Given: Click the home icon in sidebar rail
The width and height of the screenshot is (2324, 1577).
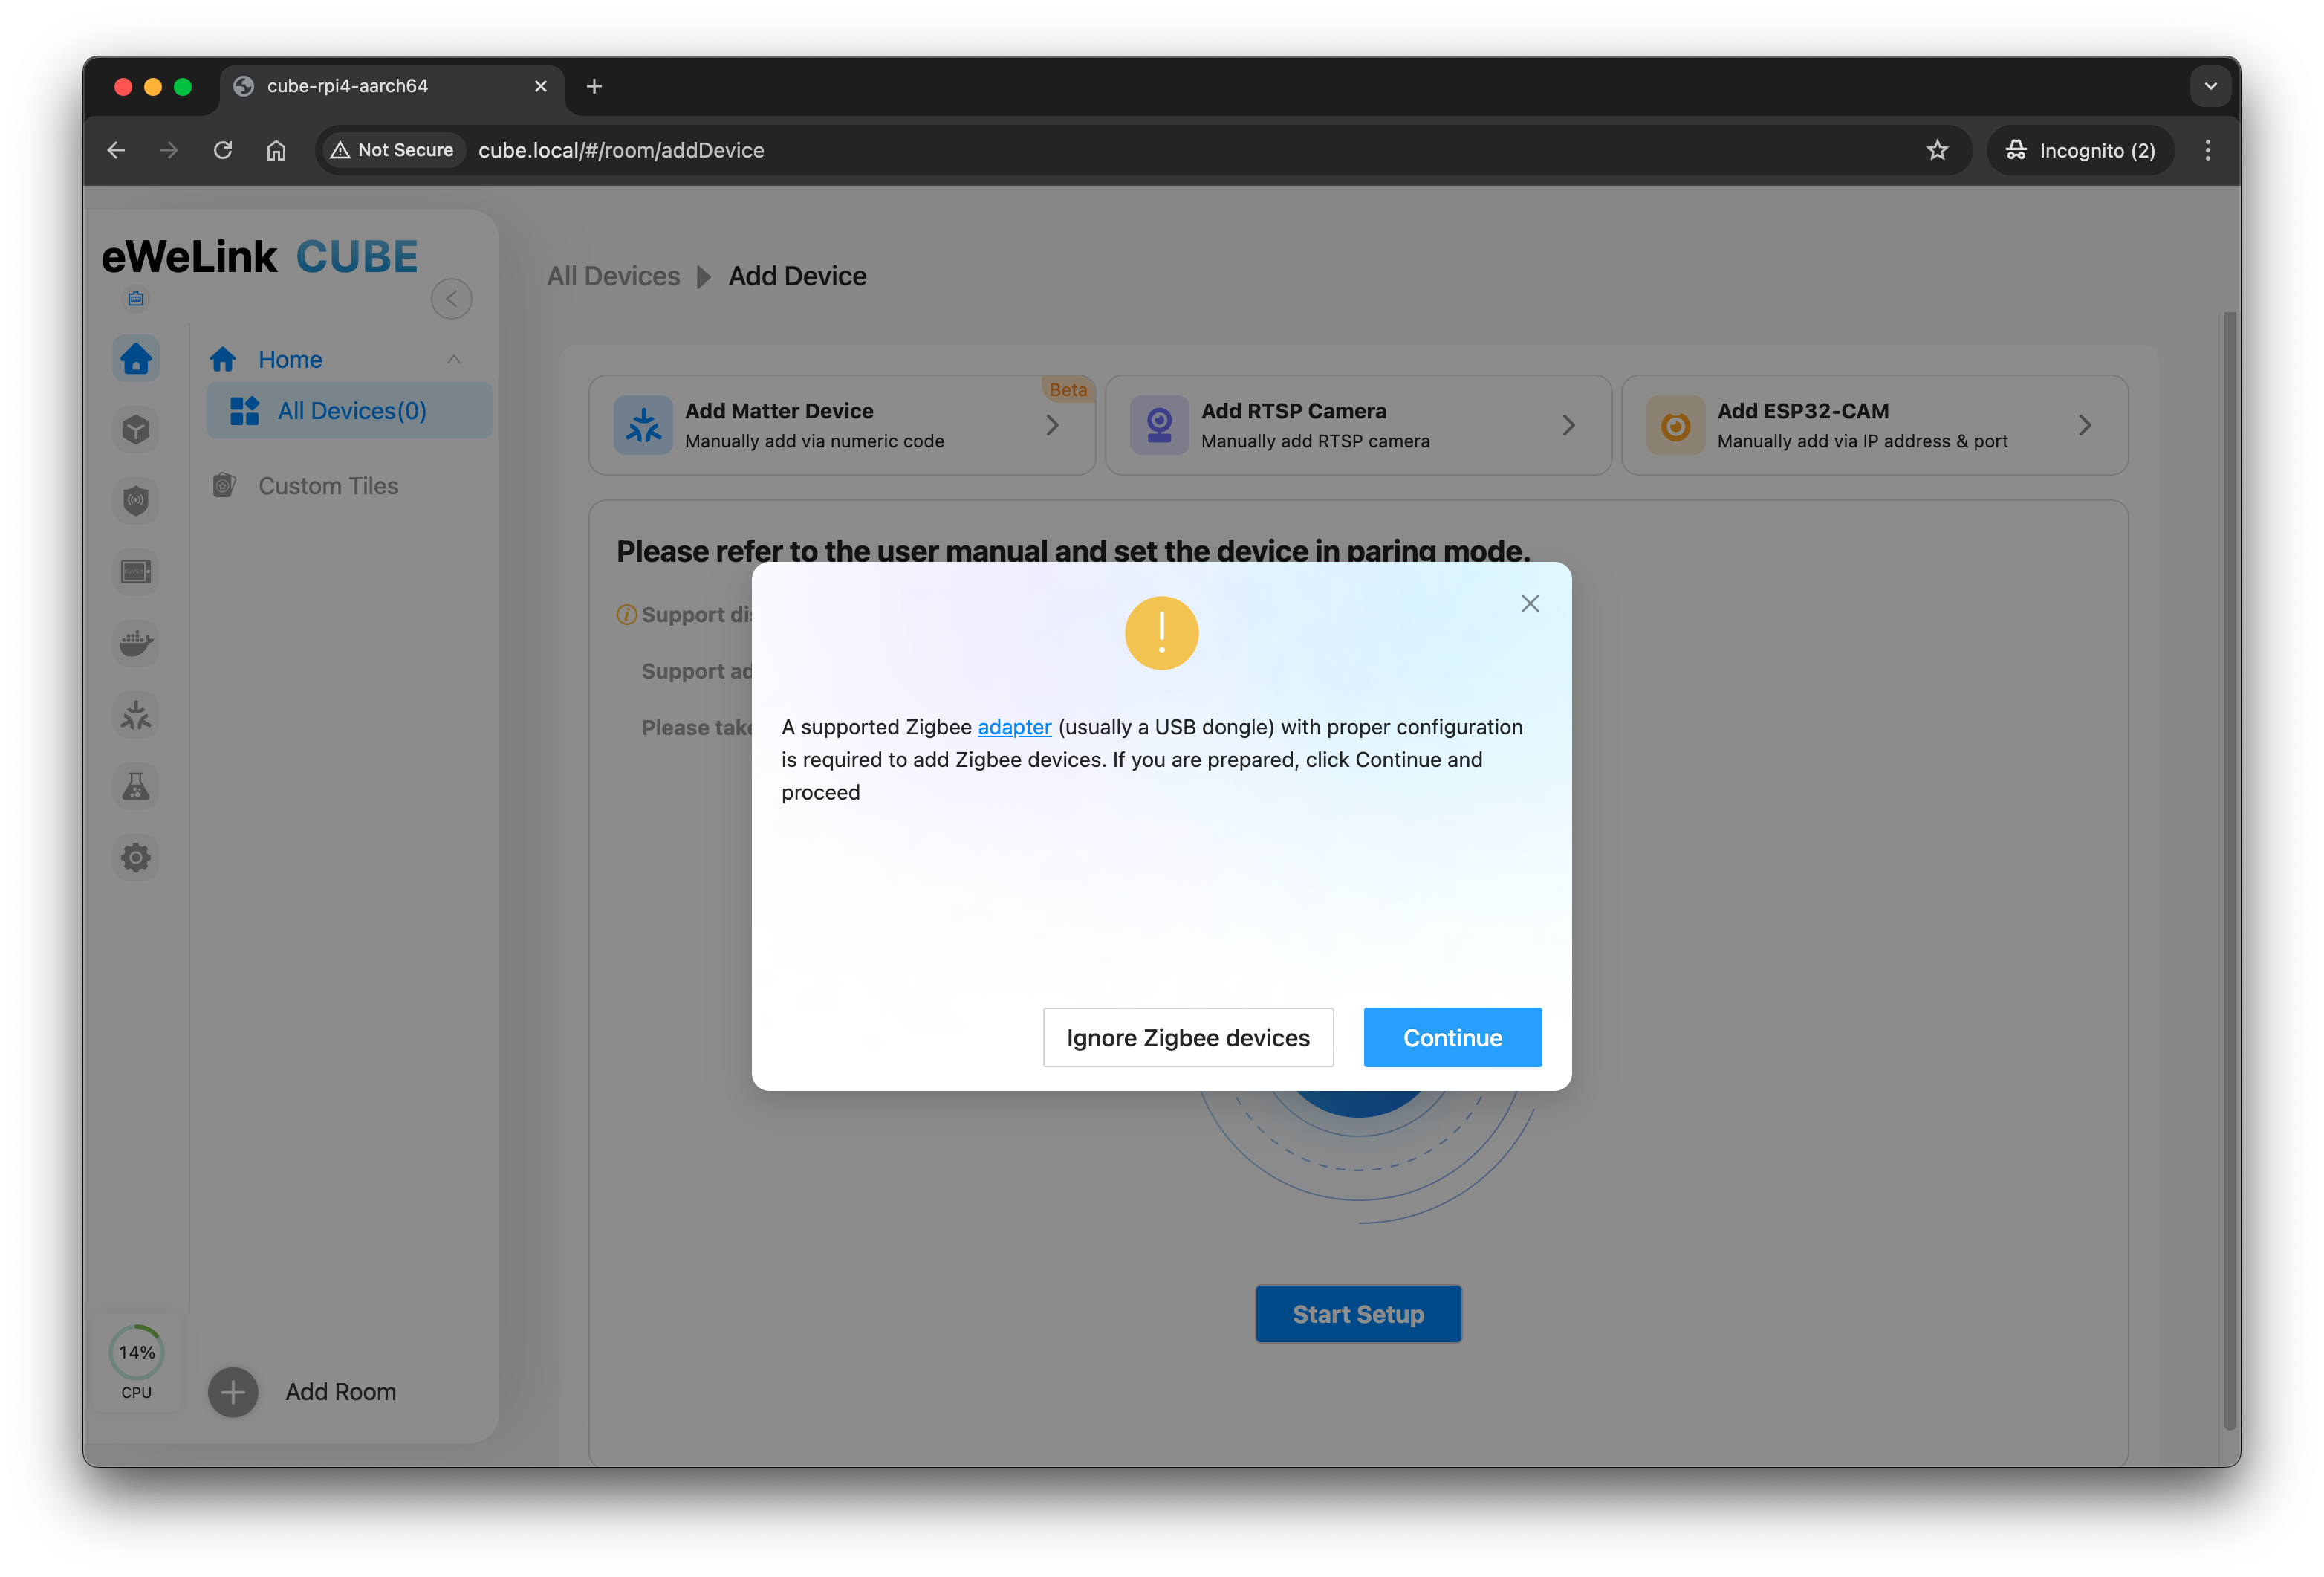Looking at the screenshot, I should (136, 358).
